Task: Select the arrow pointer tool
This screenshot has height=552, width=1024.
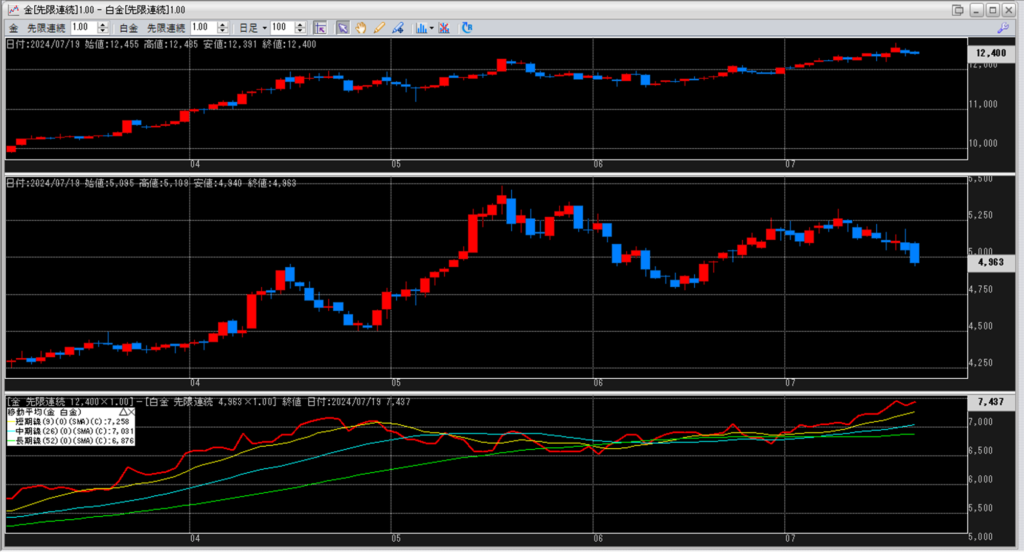Action: (x=342, y=28)
